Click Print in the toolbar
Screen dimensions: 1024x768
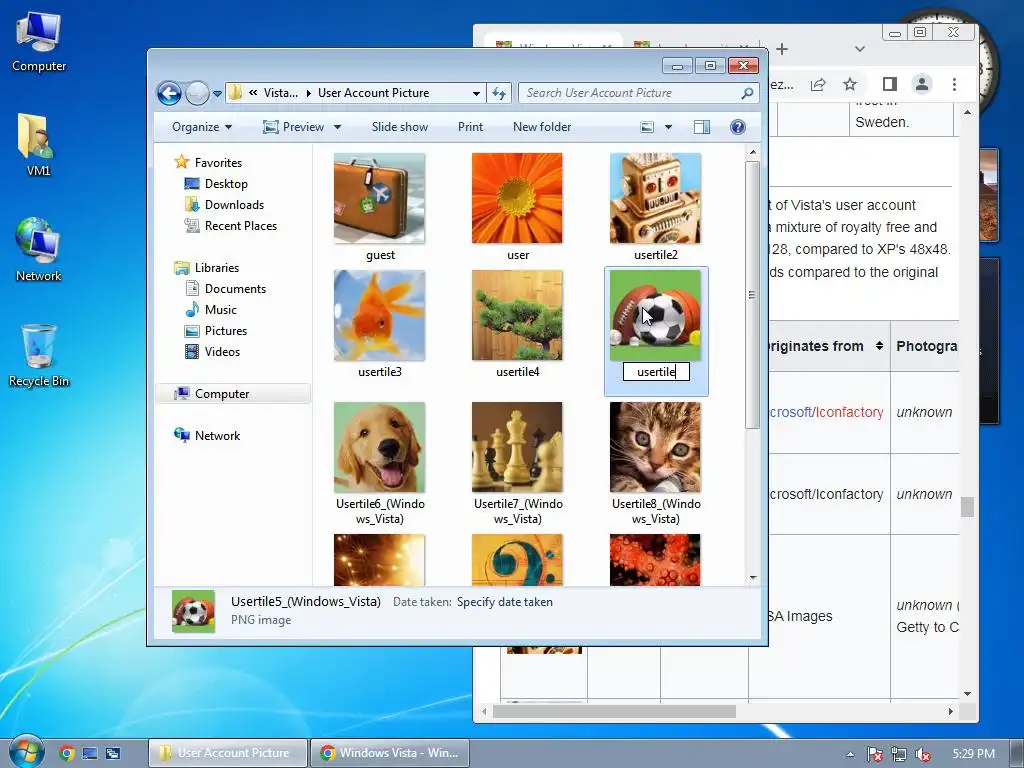[470, 127]
